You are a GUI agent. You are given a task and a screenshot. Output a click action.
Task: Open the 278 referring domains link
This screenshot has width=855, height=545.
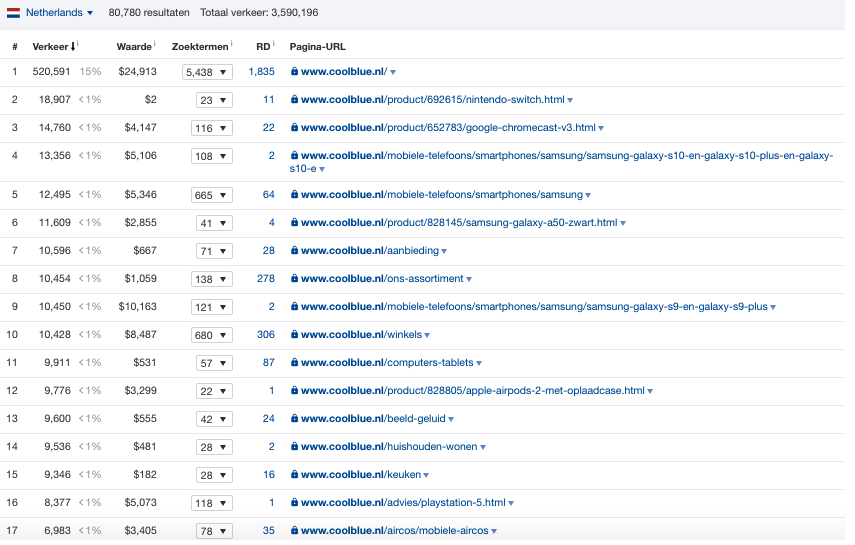tap(266, 279)
